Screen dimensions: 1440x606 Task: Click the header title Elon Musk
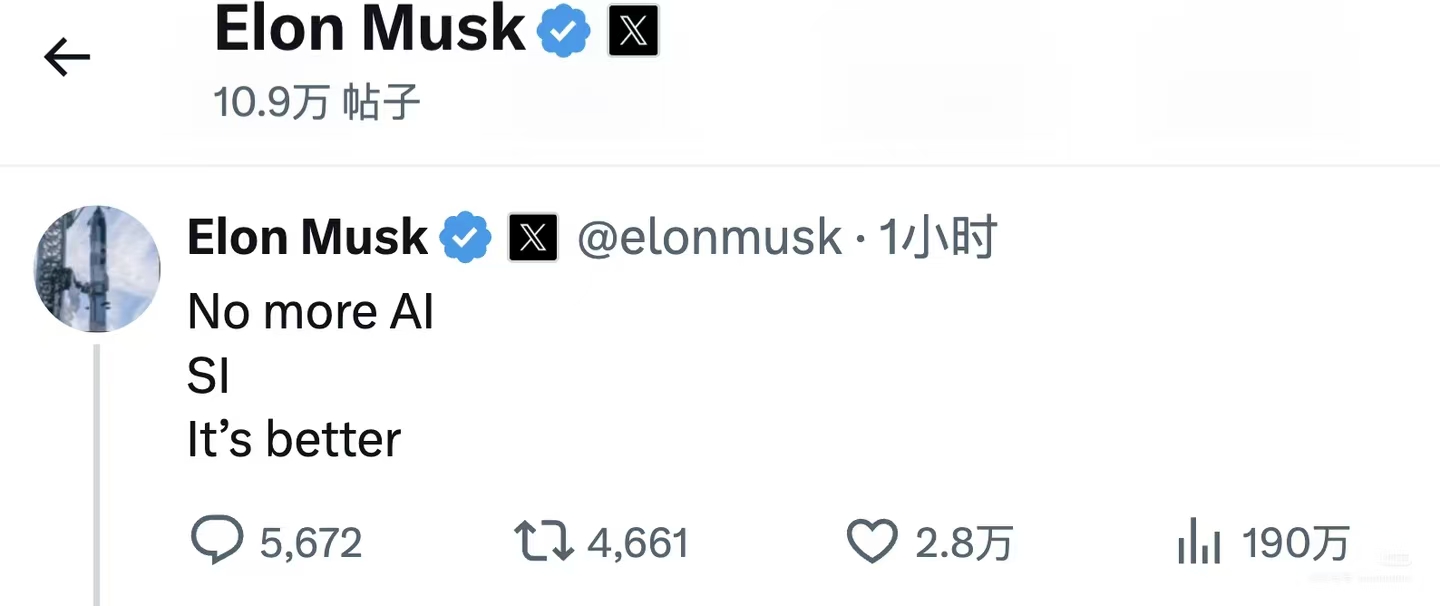(x=370, y=29)
